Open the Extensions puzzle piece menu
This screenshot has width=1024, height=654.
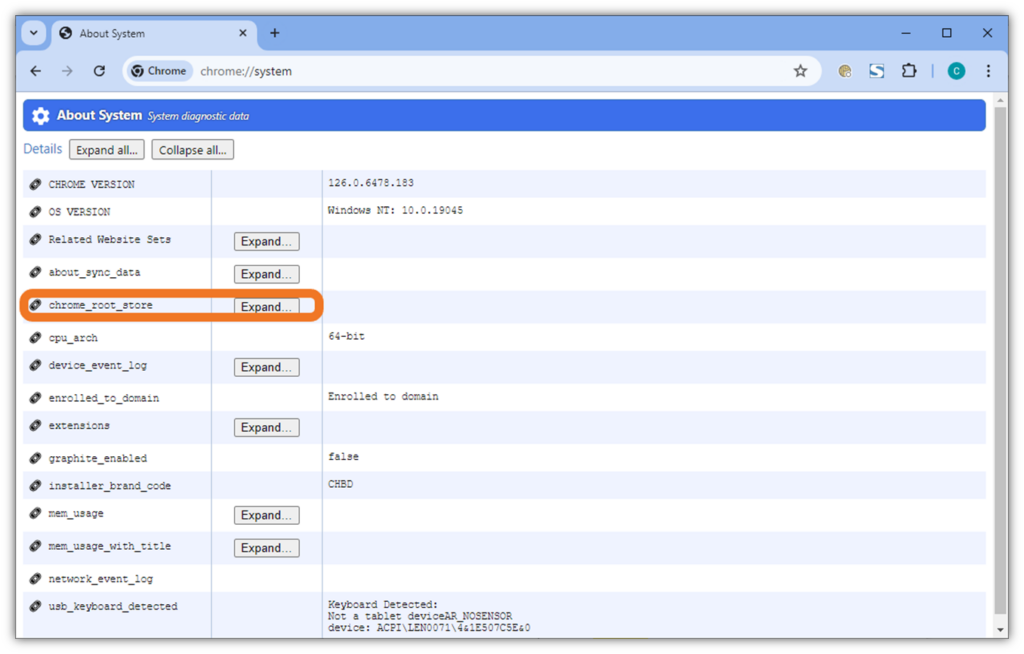pos(909,71)
